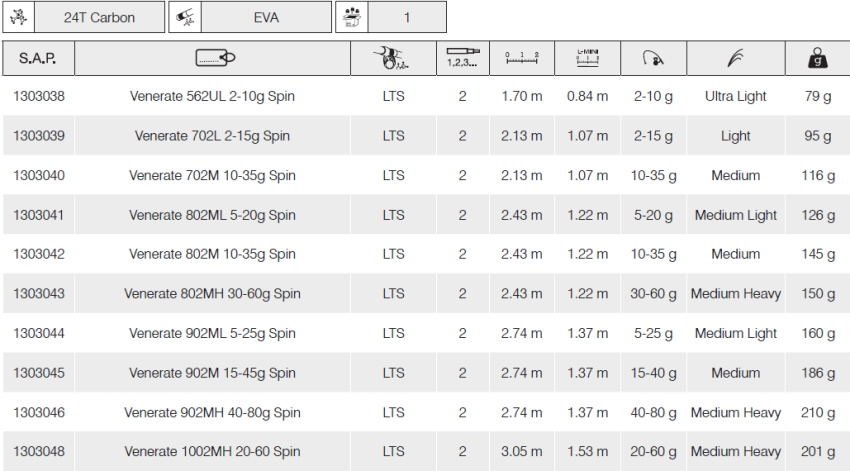Click the rod action curve icon header
This screenshot has height=471, width=850.
(735, 59)
